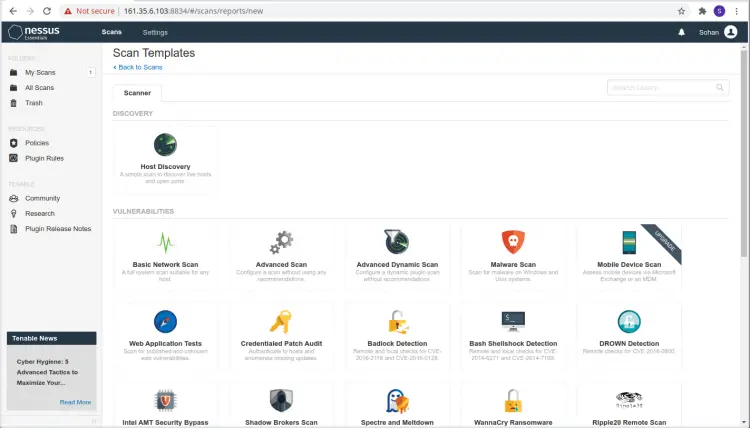The height and width of the screenshot is (428, 750).
Task: Pick the Badlock Detection padlock icon
Action: 397,321
